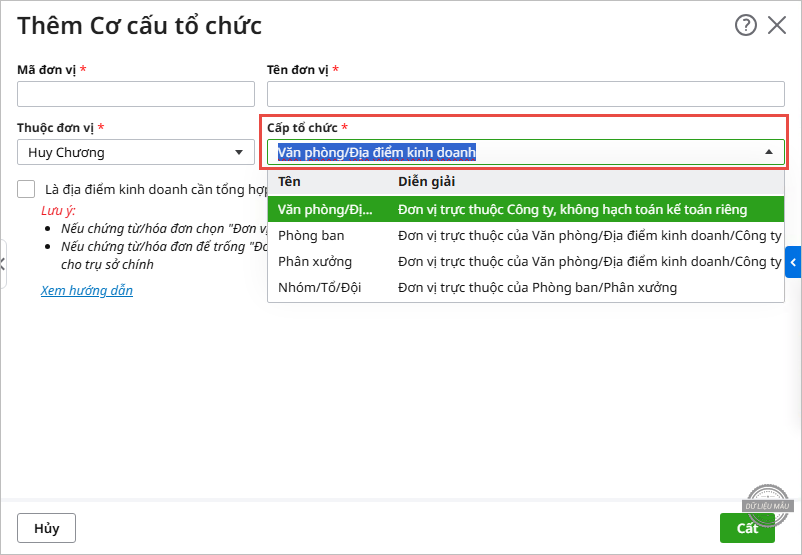Tick the Là địa điểm kinh doanh checkbox

[x=26, y=188]
